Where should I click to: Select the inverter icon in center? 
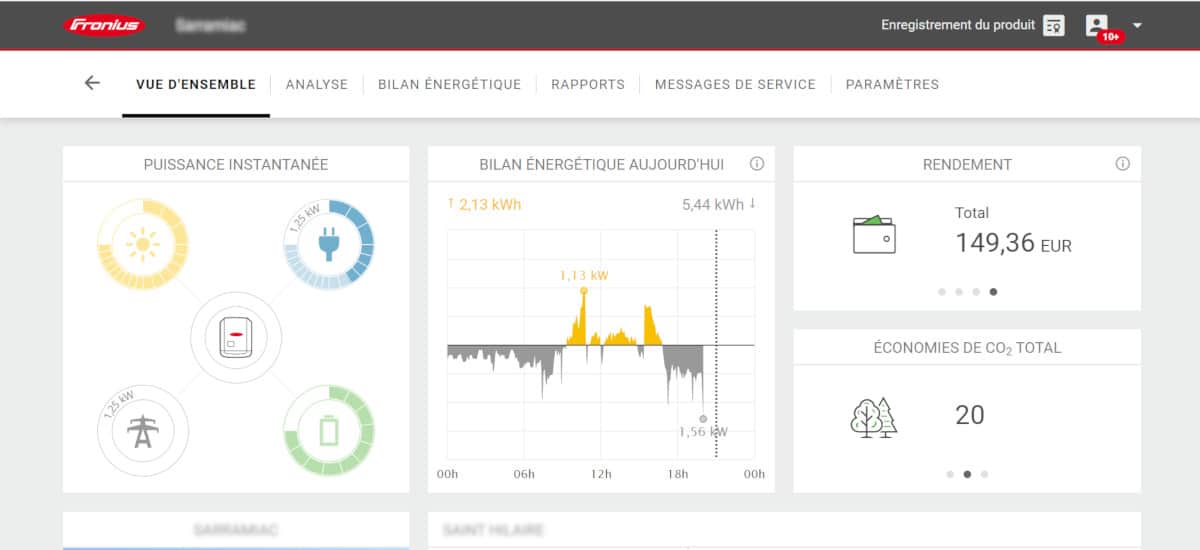(236, 338)
